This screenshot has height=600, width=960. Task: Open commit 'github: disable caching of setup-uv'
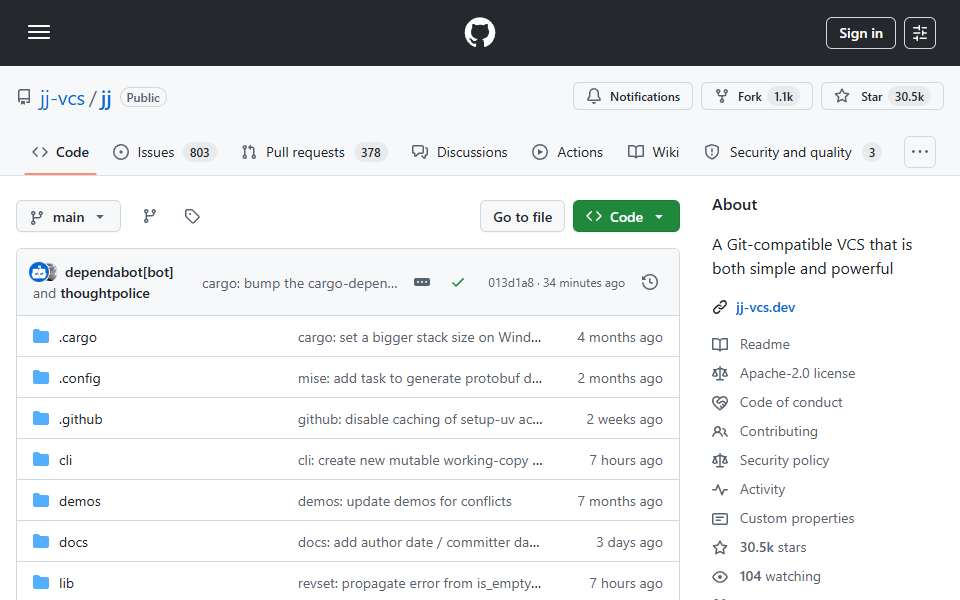[x=419, y=419]
